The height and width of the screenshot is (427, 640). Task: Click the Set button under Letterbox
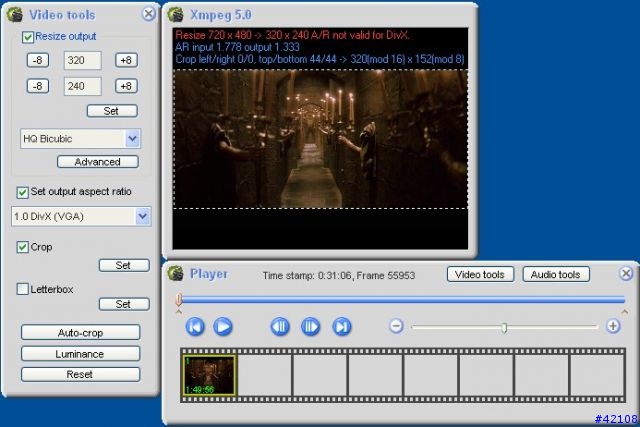[124, 304]
